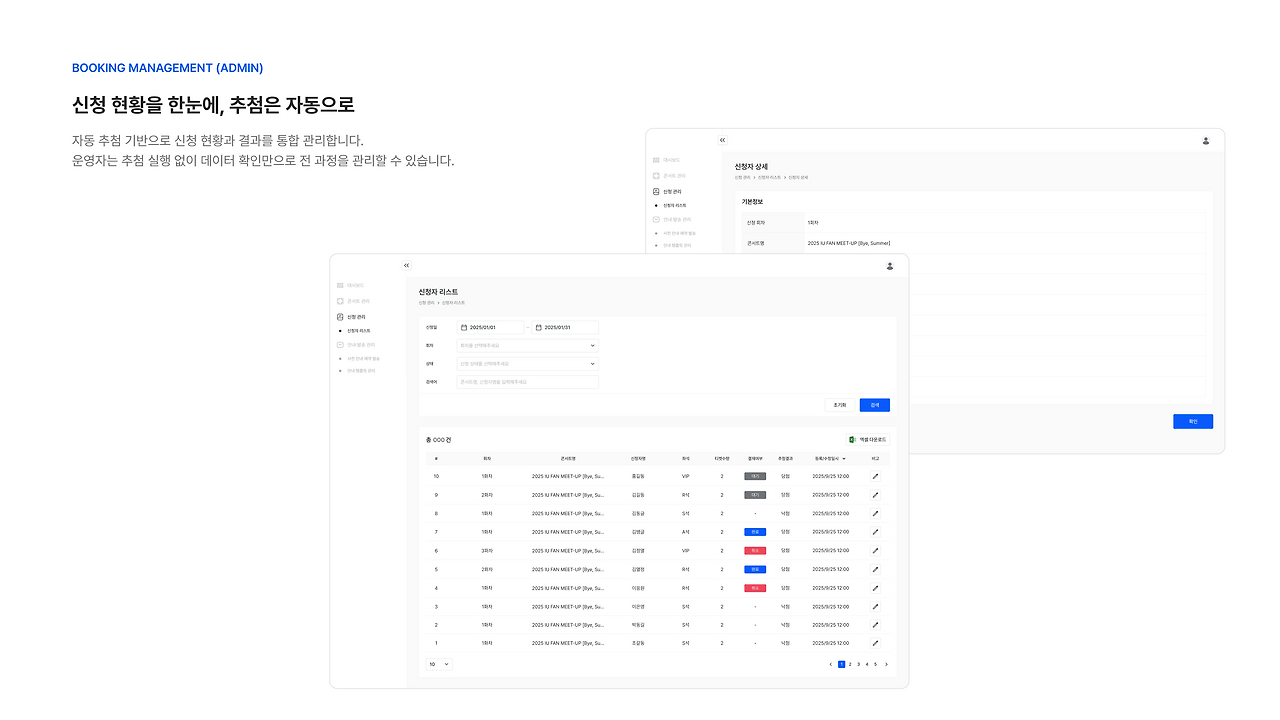The image size is (1280, 720).
Task: Click the BOOKING MANAGEMENT (ADMIN) label
Action: point(168,68)
